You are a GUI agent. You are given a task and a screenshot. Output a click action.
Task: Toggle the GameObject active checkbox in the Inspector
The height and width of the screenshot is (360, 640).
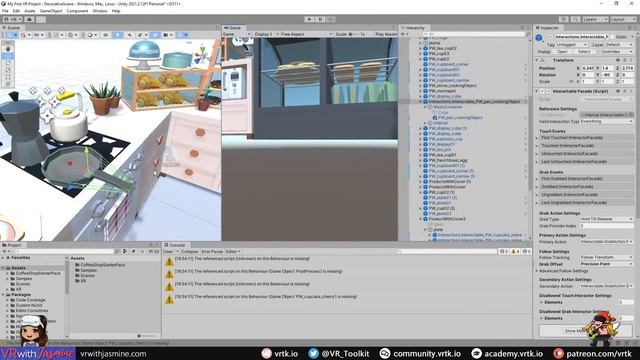[x=550, y=37]
